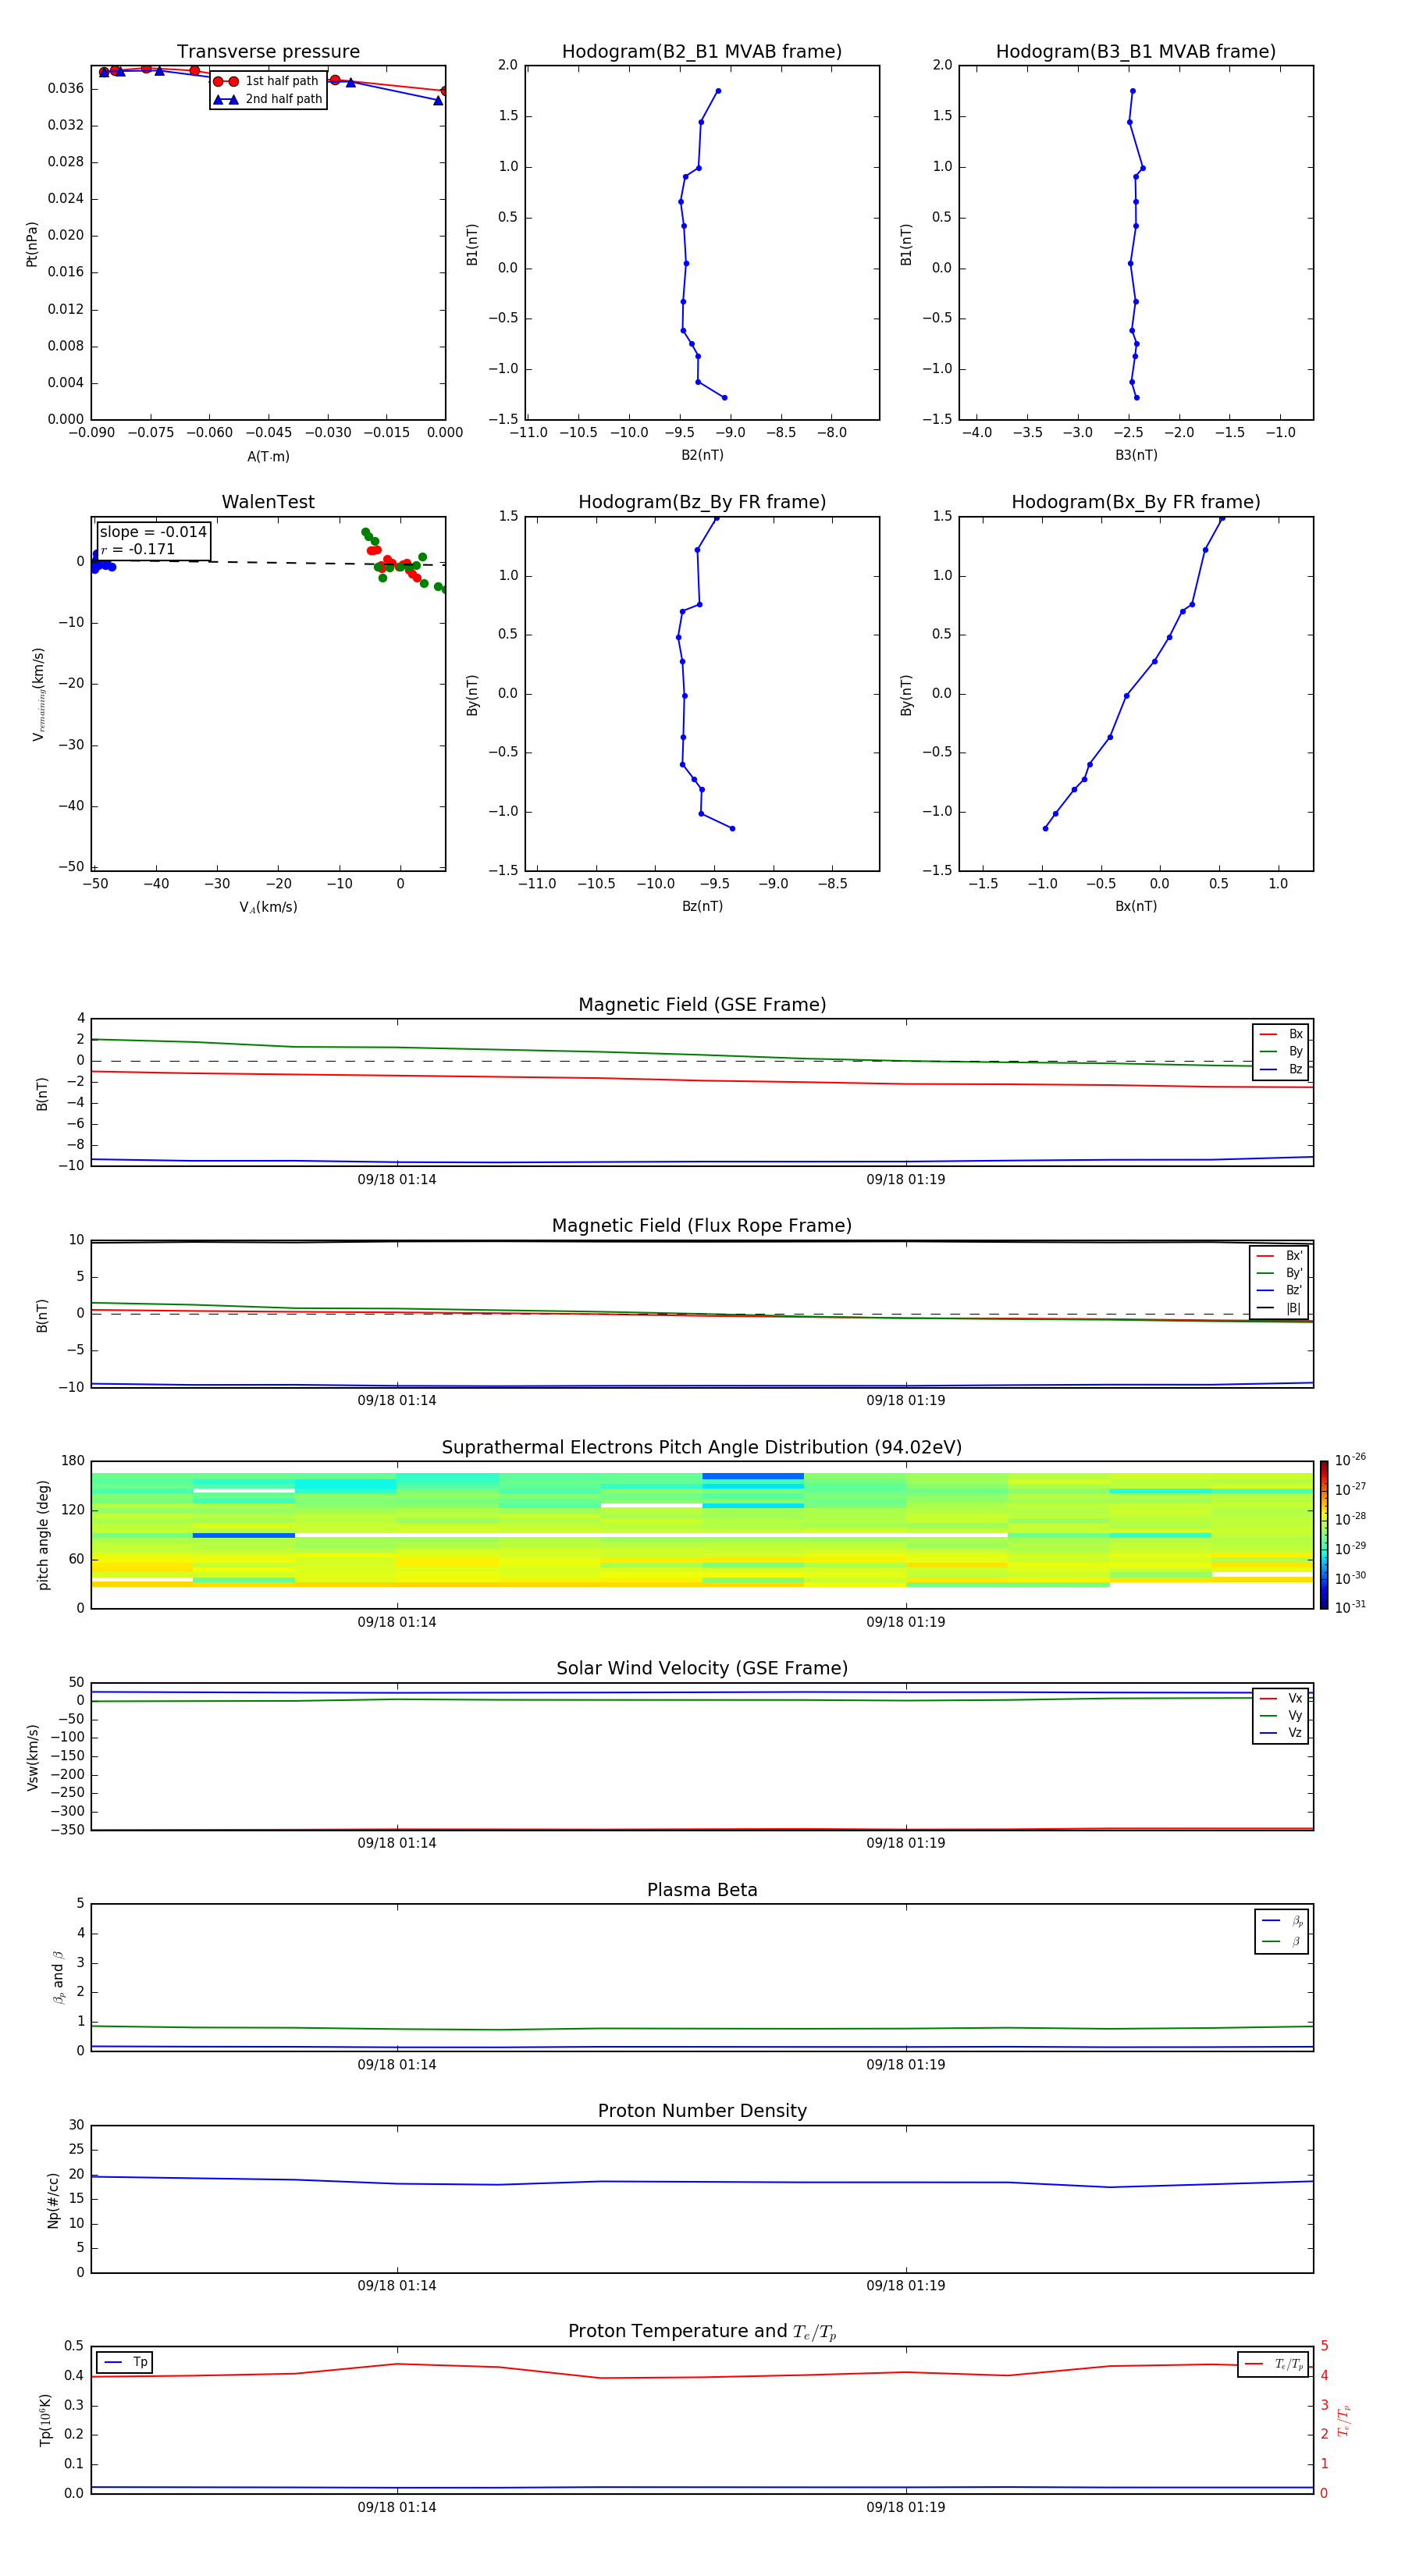Click the "A(T·m)" x-axis label

pyautogui.click(x=268, y=456)
